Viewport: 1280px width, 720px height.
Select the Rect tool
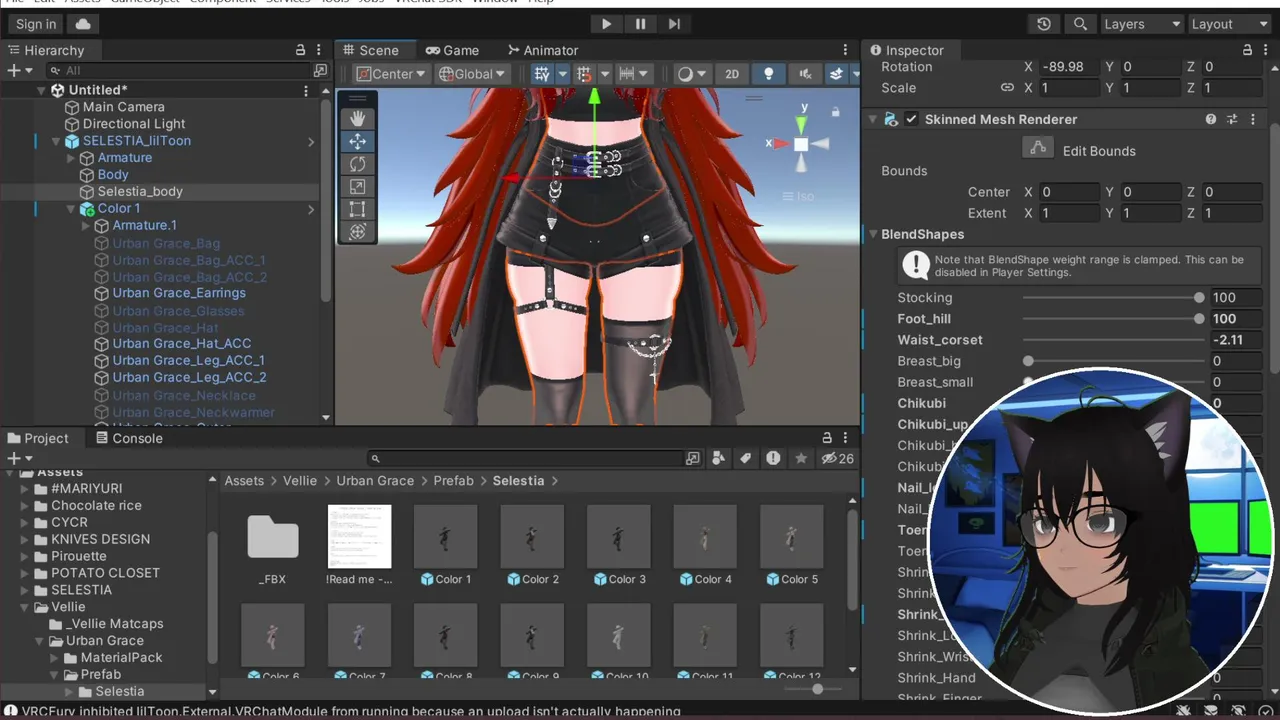pos(357,210)
